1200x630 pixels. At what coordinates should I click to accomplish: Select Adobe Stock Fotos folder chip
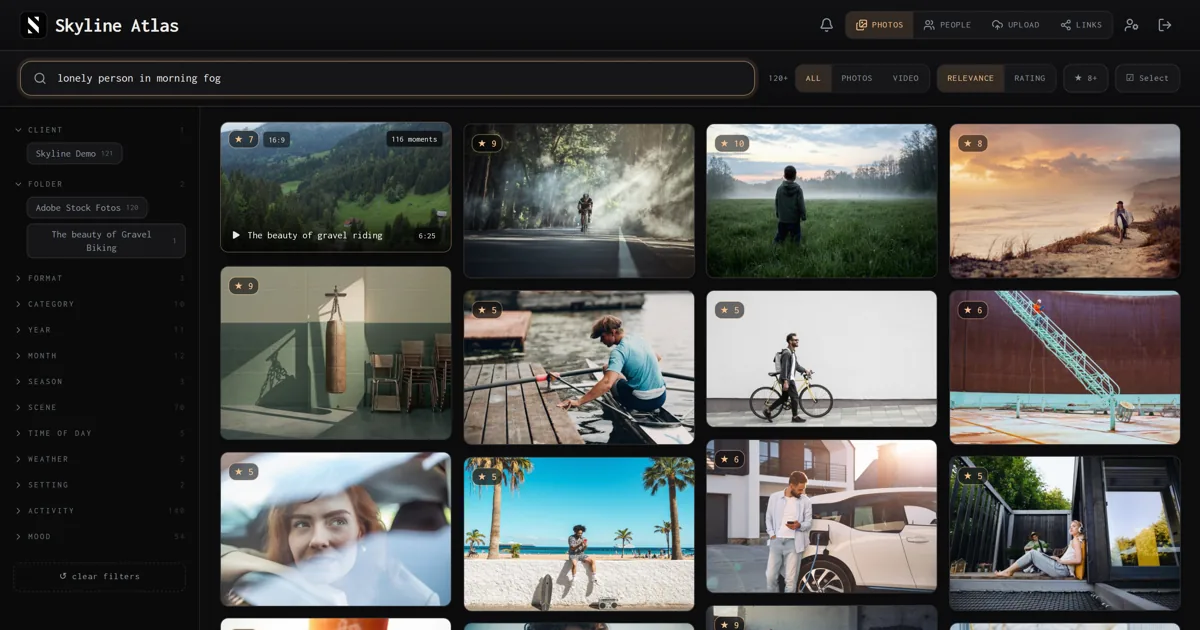pyautogui.click(x=88, y=208)
